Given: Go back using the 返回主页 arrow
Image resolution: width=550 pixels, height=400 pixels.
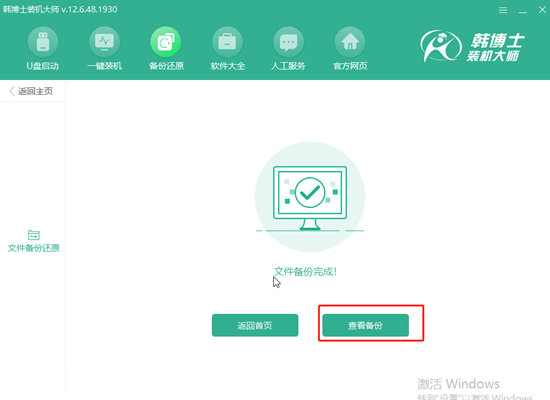Looking at the screenshot, I should coord(12,91).
